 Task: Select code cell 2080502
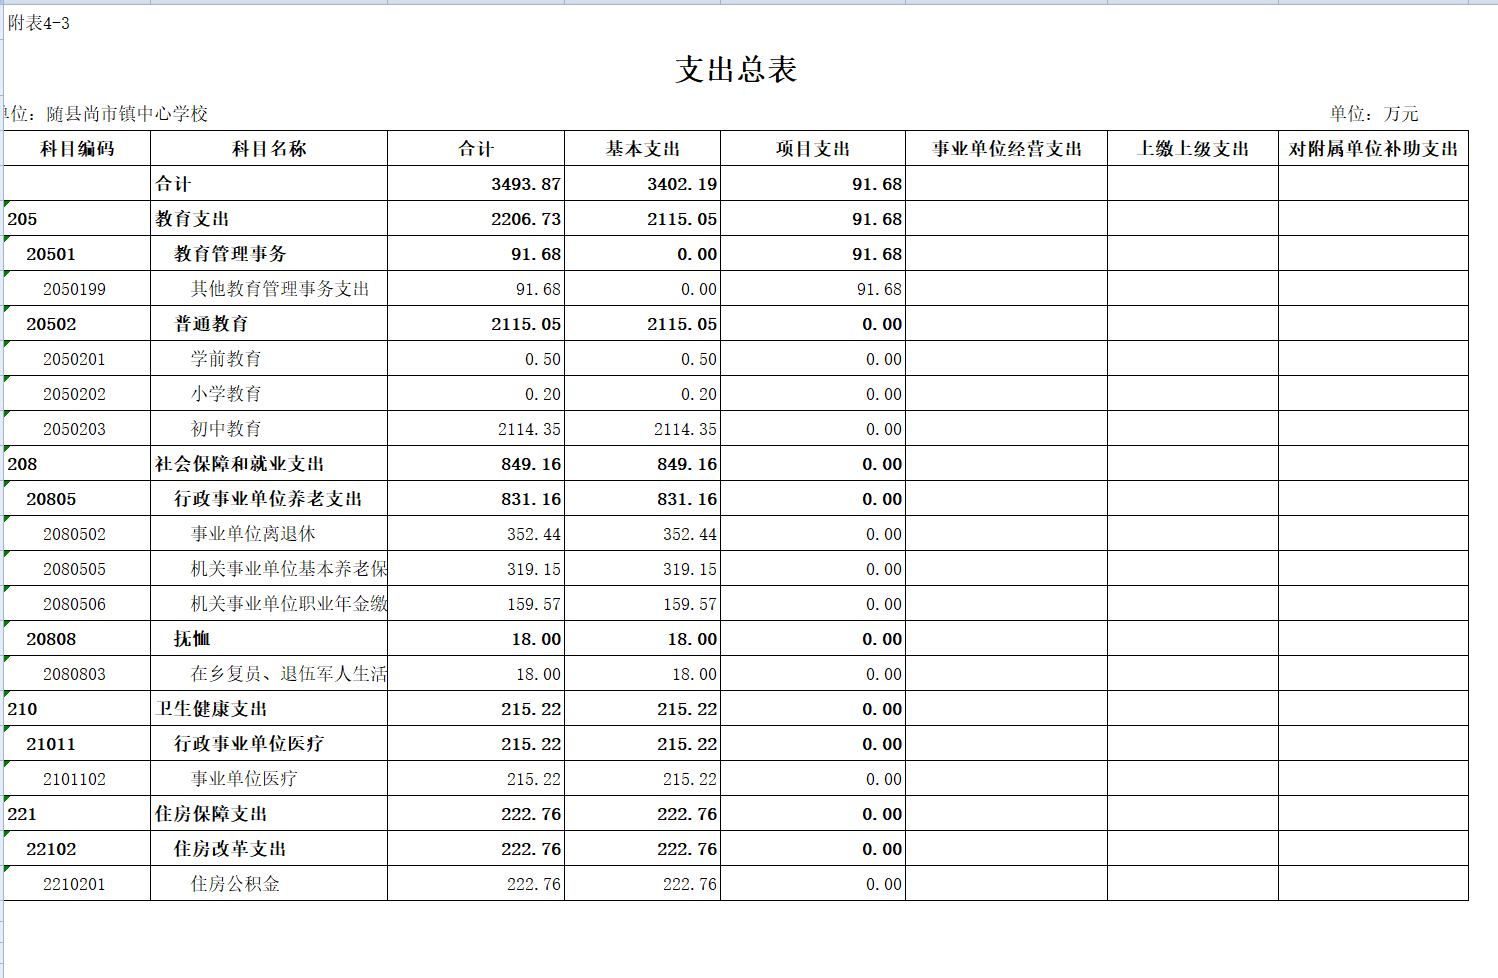[77, 534]
